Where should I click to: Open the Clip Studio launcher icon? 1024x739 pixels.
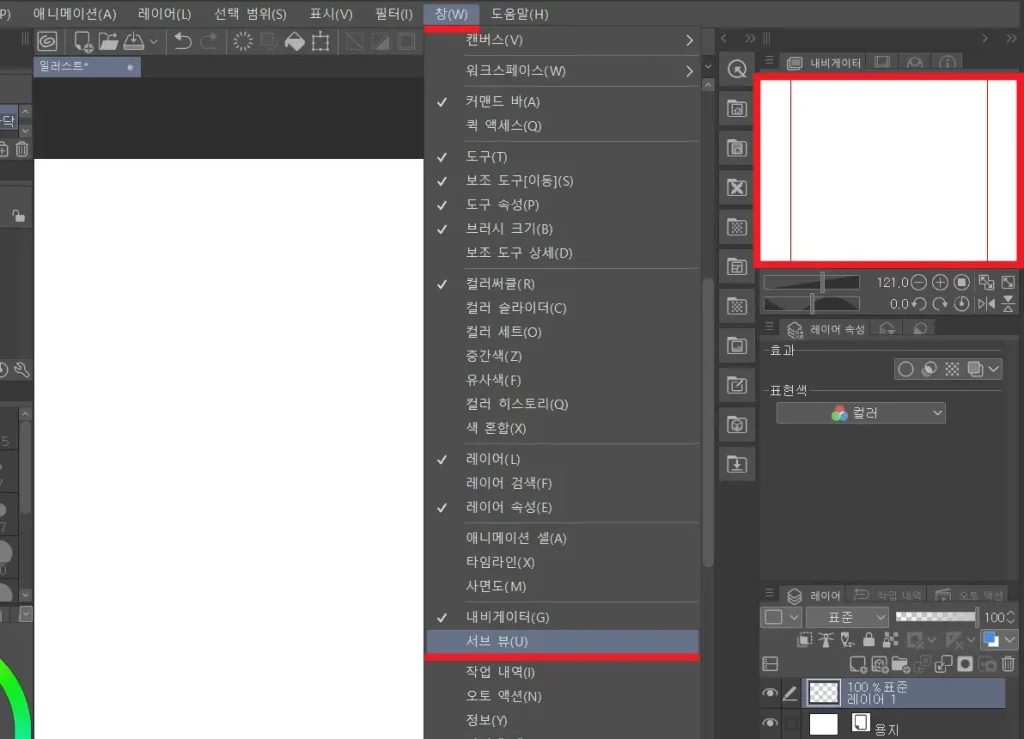47,41
